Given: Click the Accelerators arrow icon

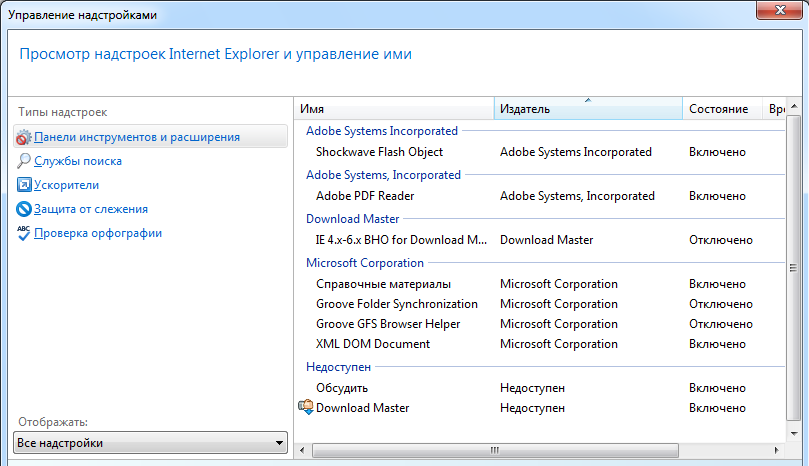Looking at the screenshot, I should coord(24,185).
